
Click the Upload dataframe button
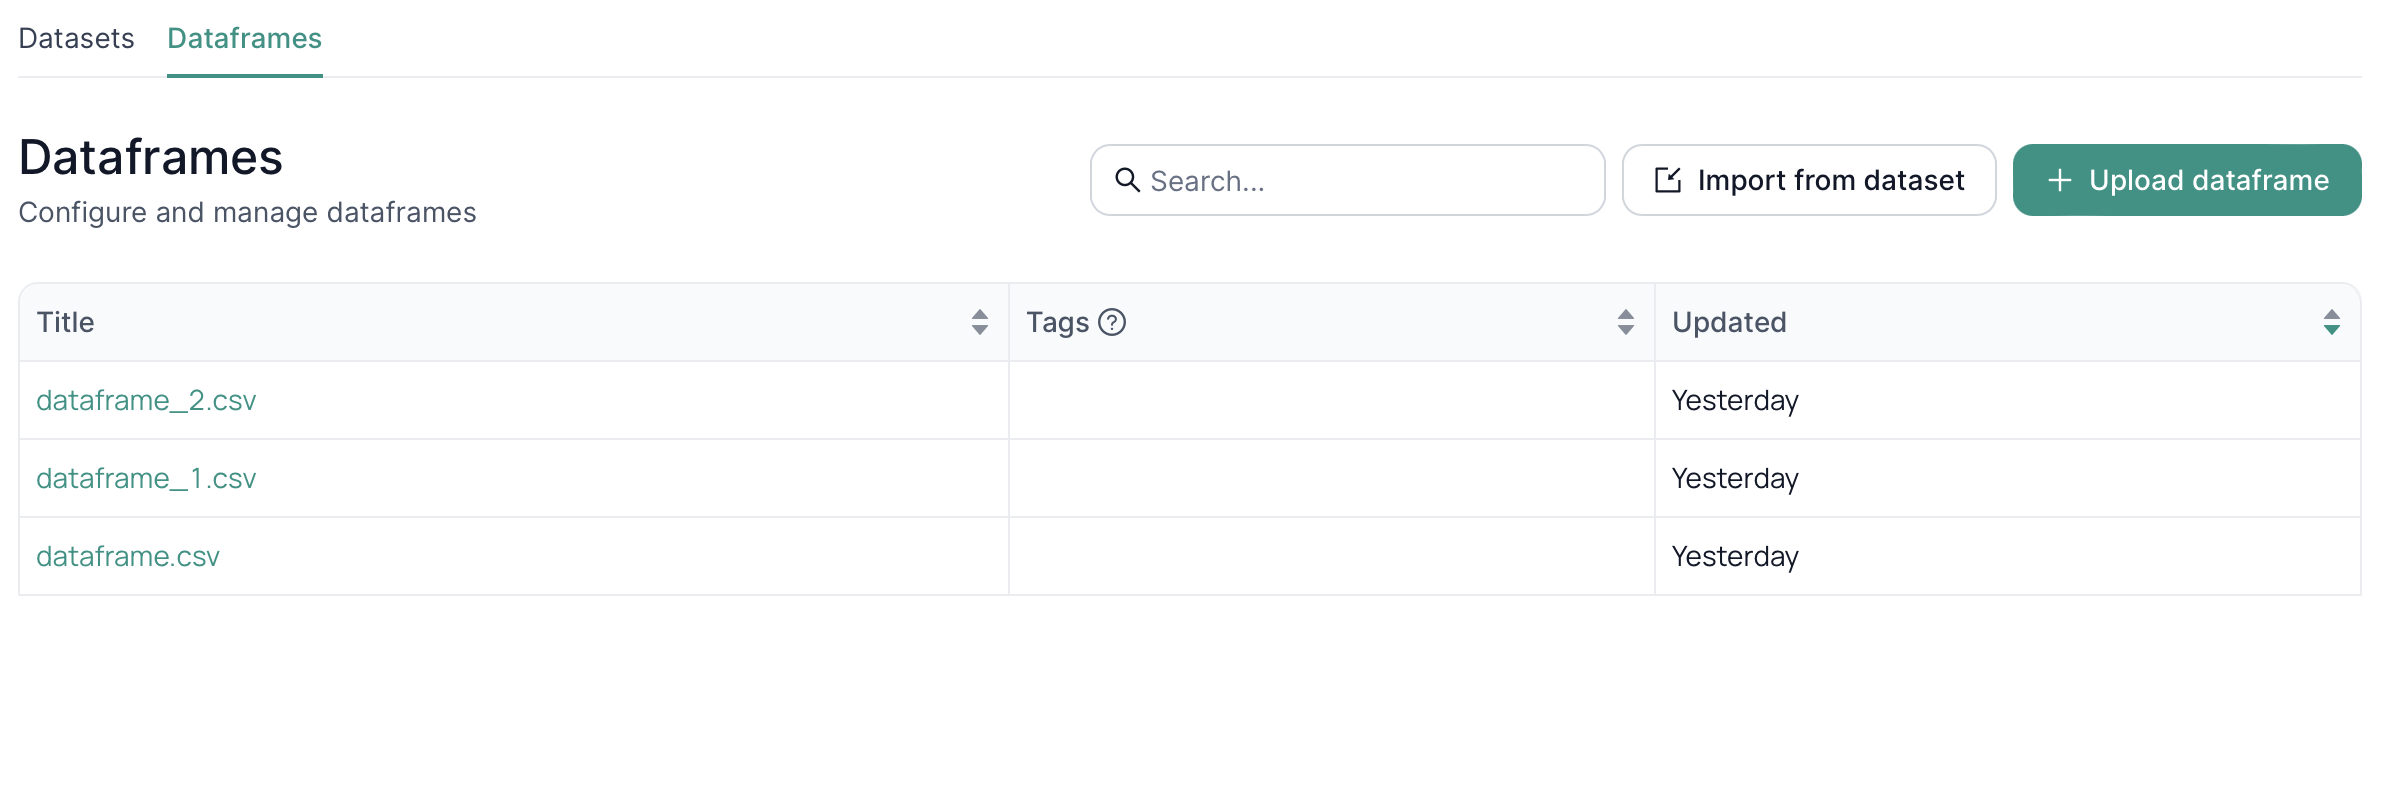2186,180
